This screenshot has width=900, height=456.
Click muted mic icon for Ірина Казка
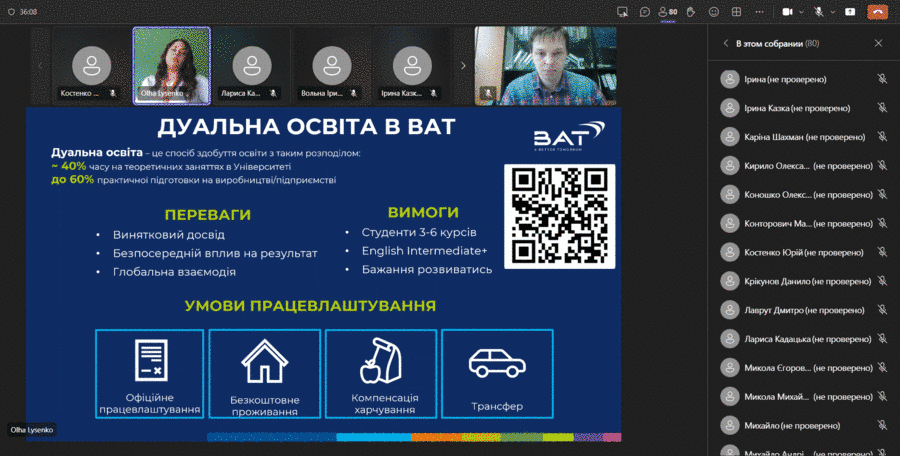point(882,108)
